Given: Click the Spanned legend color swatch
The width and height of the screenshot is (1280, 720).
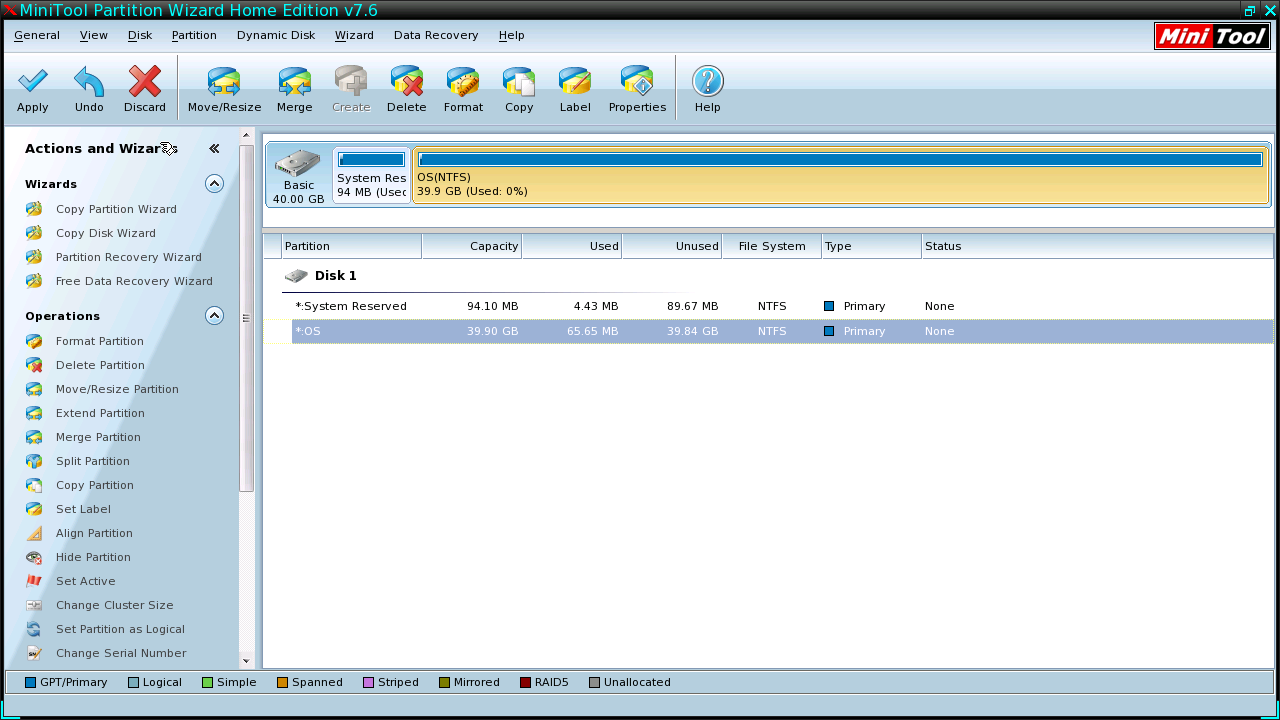Looking at the screenshot, I should tap(283, 682).
